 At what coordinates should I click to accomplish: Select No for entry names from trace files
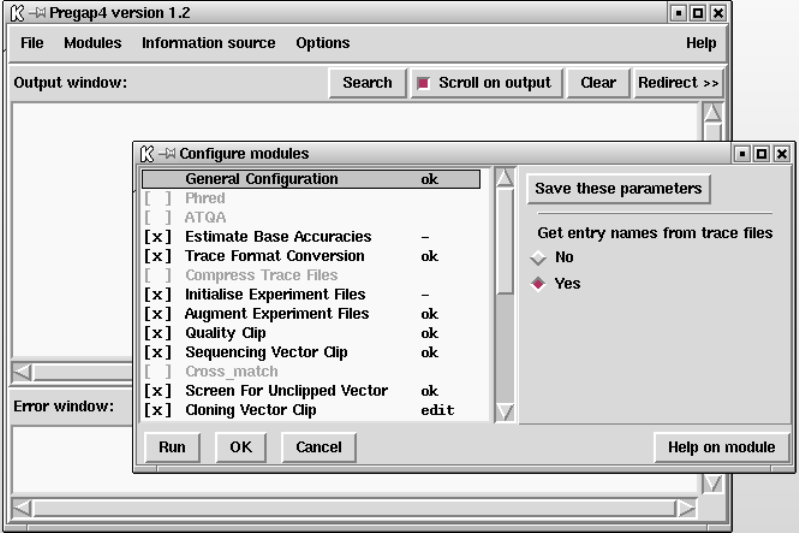pyautogui.click(x=538, y=257)
